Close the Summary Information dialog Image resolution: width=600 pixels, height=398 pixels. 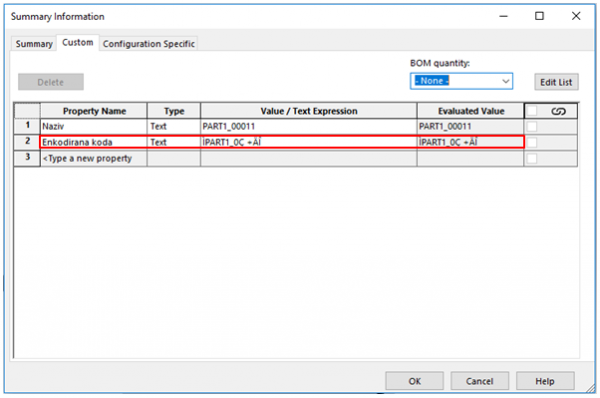[576, 16]
